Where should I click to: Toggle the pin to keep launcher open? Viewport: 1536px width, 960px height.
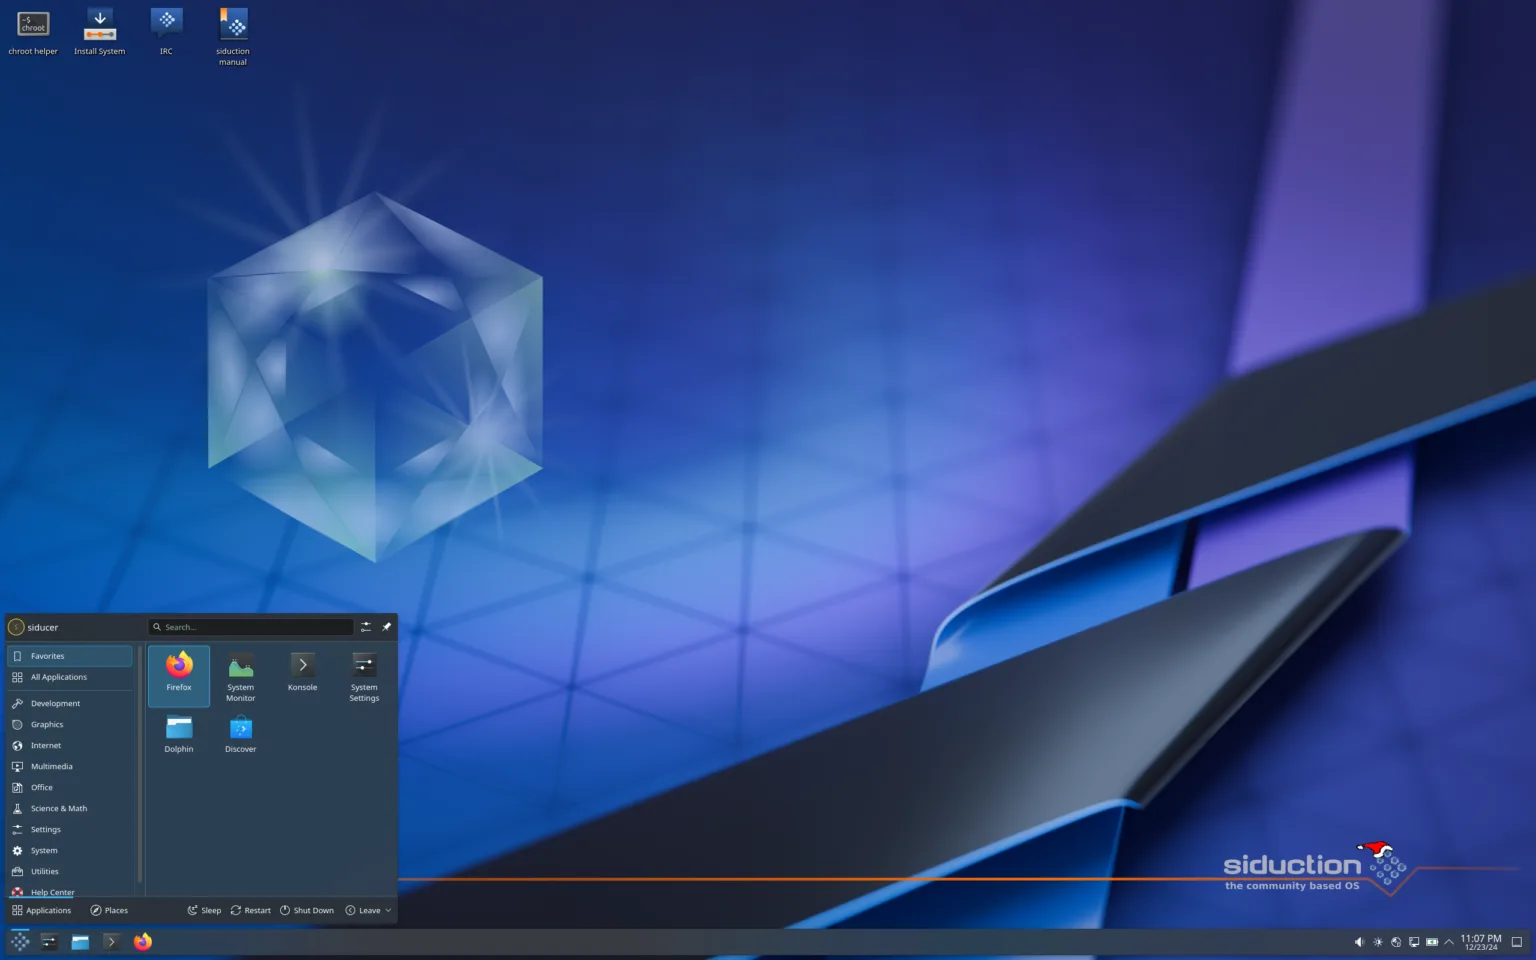tap(387, 627)
